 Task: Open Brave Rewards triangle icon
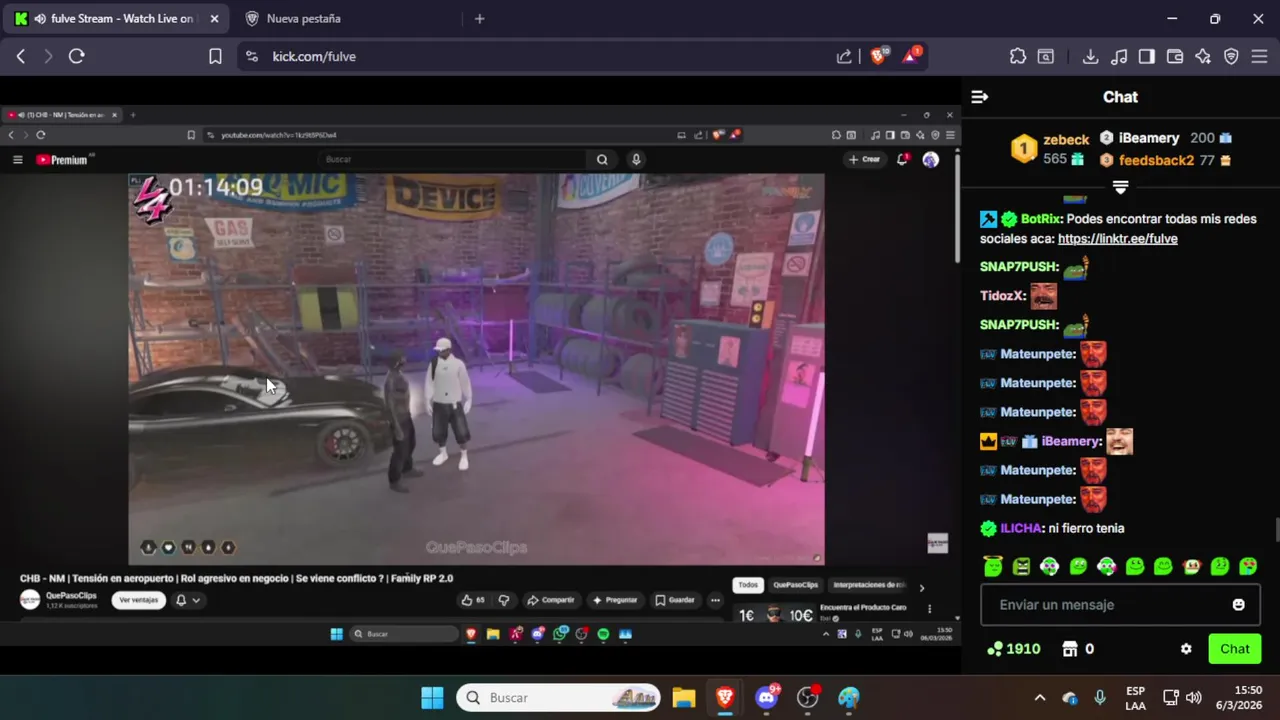click(911, 56)
